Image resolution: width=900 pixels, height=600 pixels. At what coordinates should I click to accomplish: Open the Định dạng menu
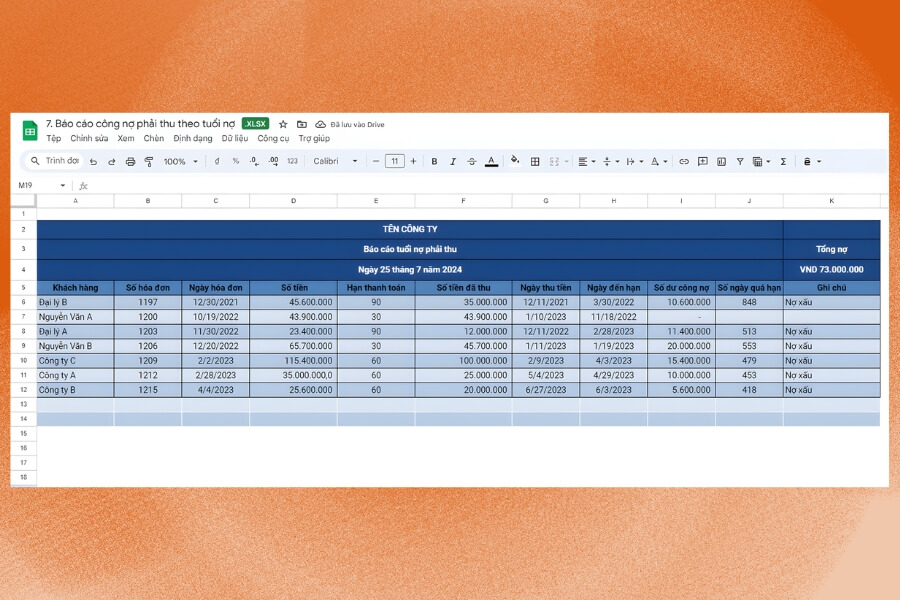pos(192,139)
